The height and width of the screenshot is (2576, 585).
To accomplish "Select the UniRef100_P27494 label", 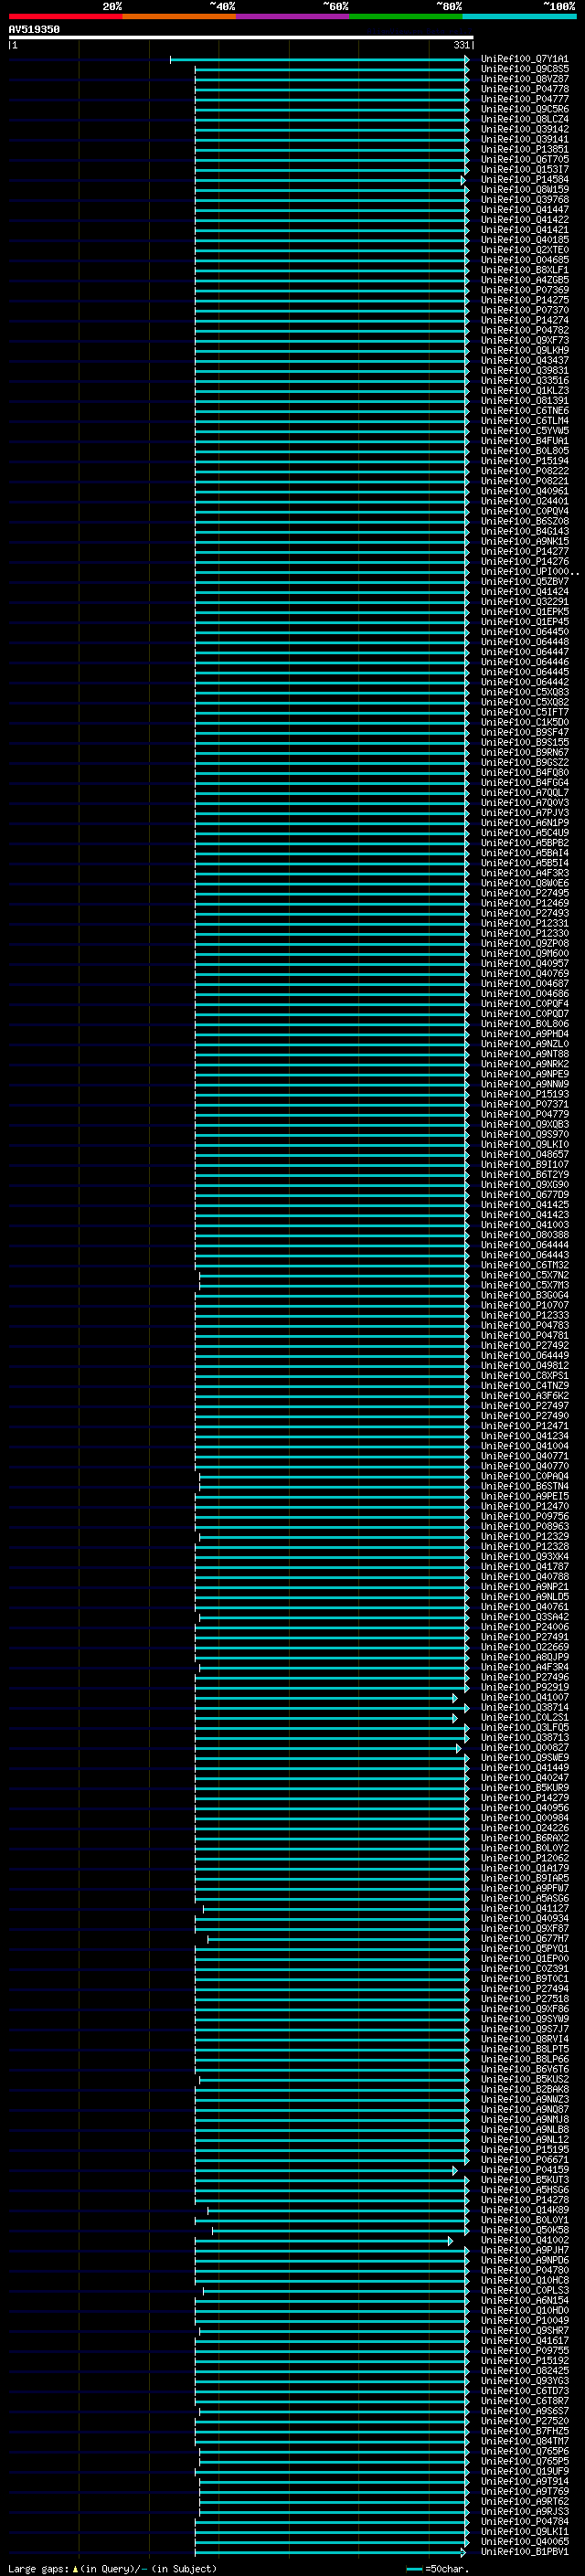I will [524, 1988].
